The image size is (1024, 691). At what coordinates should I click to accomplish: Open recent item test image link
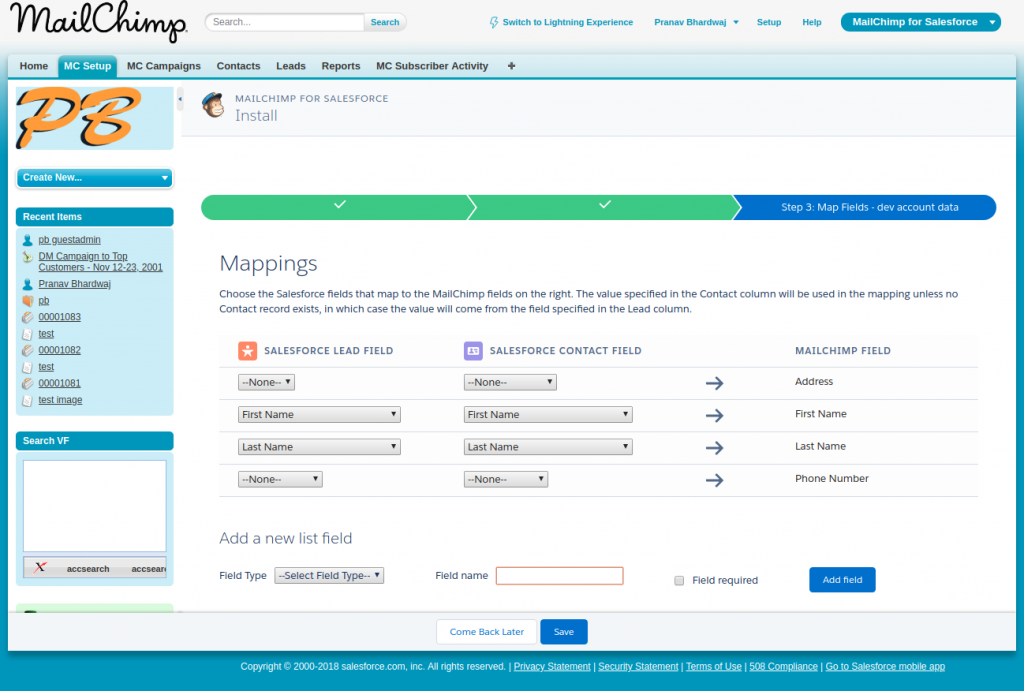pos(60,400)
